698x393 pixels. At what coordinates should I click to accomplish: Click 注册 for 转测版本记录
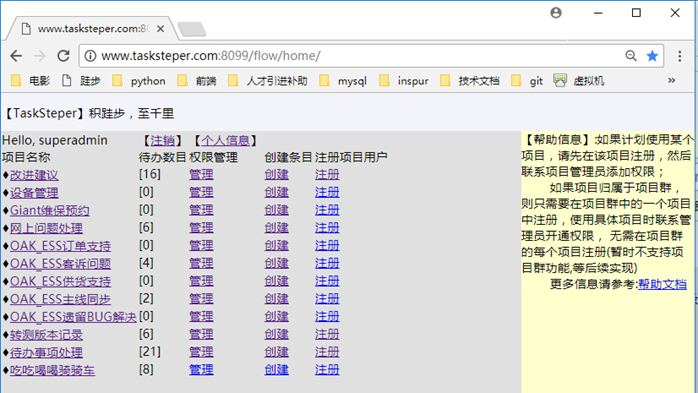tap(327, 334)
